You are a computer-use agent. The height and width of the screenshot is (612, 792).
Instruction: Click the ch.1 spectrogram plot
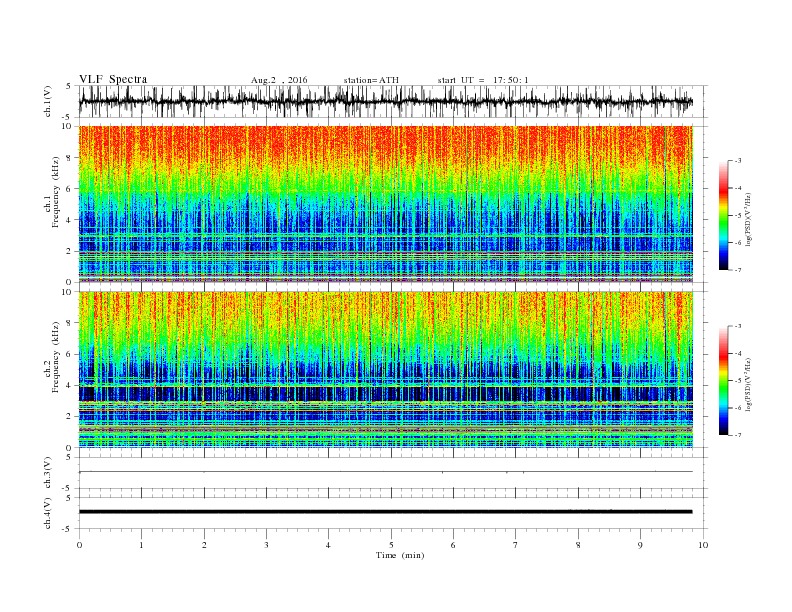pos(385,204)
